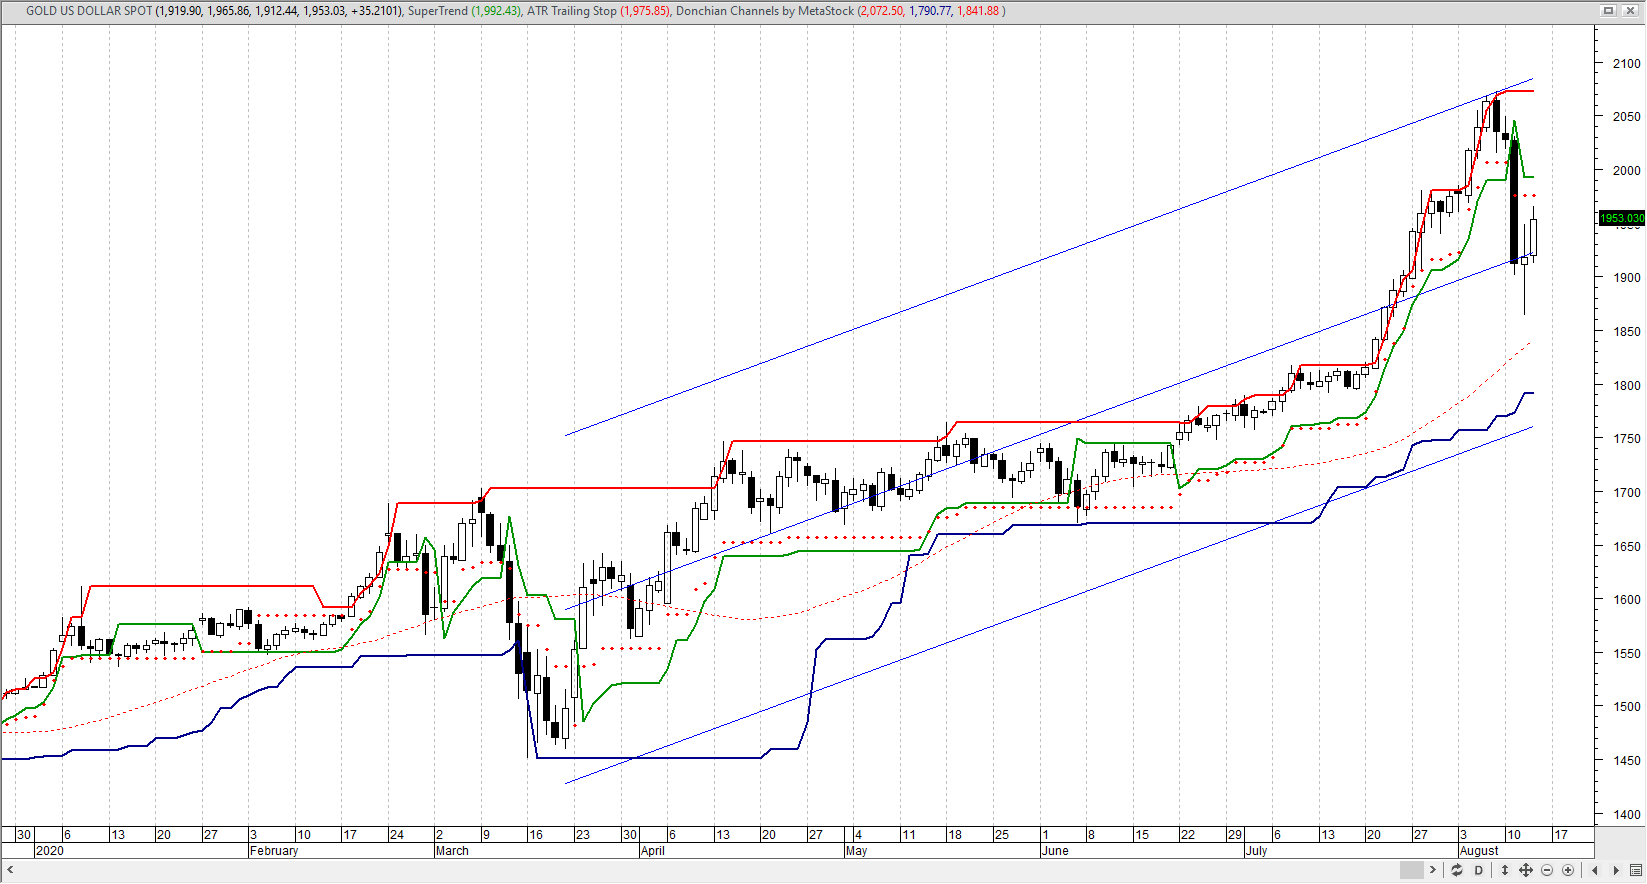Click the February month label on the date axis
1647x884 pixels.
(x=274, y=851)
